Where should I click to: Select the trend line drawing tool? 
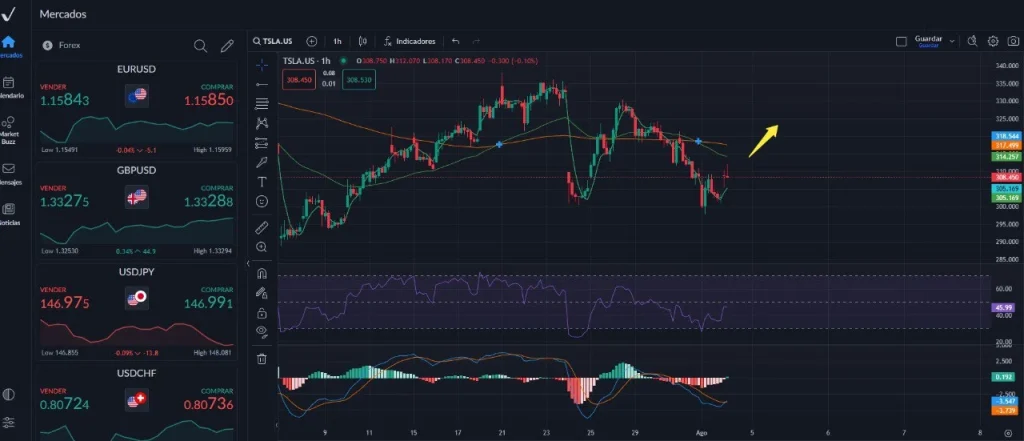[x=262, y=84]
